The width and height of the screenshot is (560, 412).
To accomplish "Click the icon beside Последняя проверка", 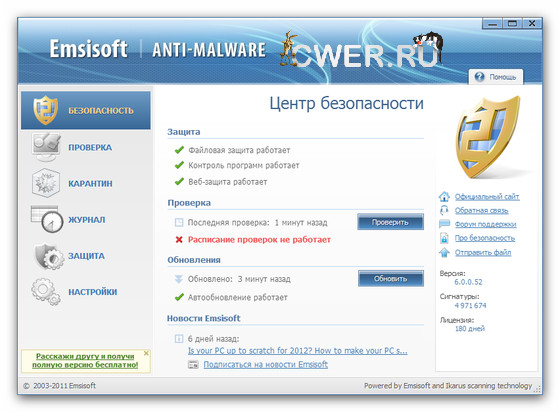I will click(179, 222).
